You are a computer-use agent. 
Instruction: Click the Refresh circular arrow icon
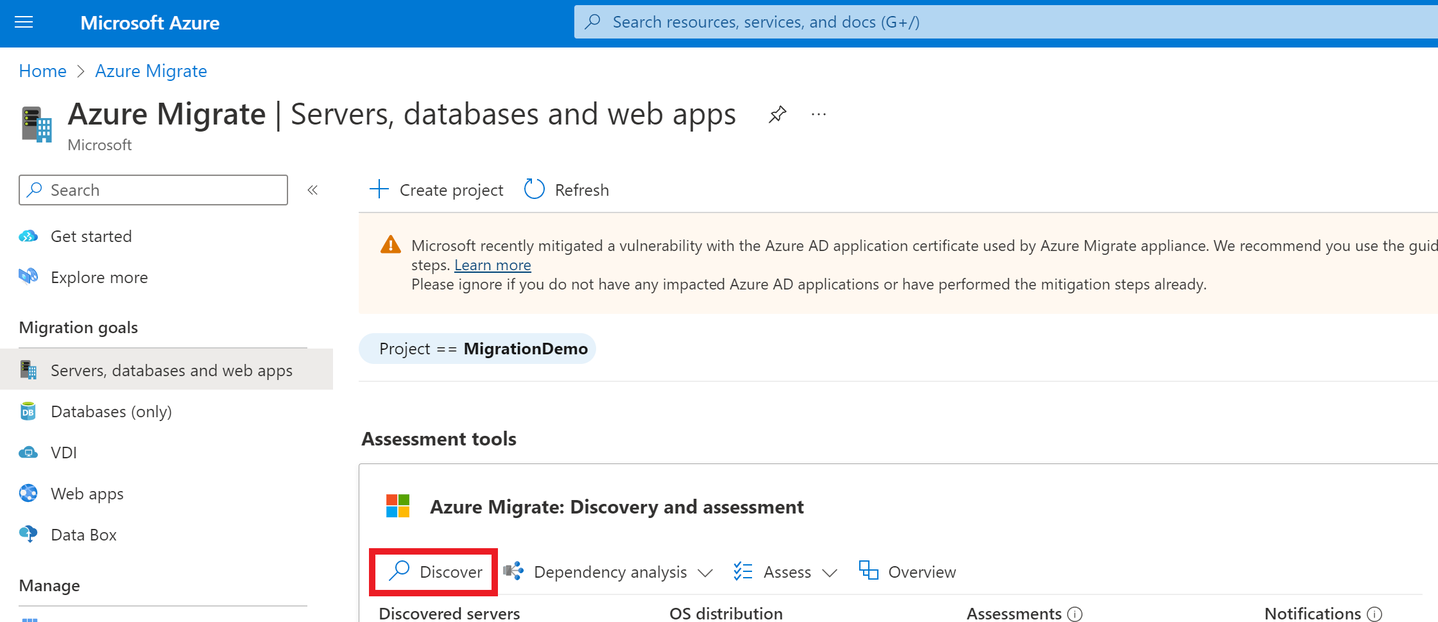click(x=535, y=189)
